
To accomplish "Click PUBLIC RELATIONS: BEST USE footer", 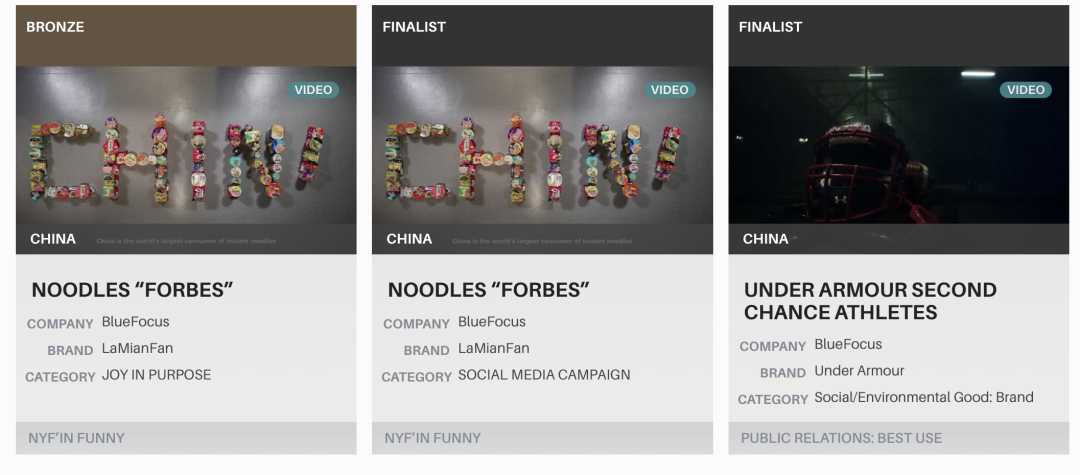I will (x=841, y=438).
